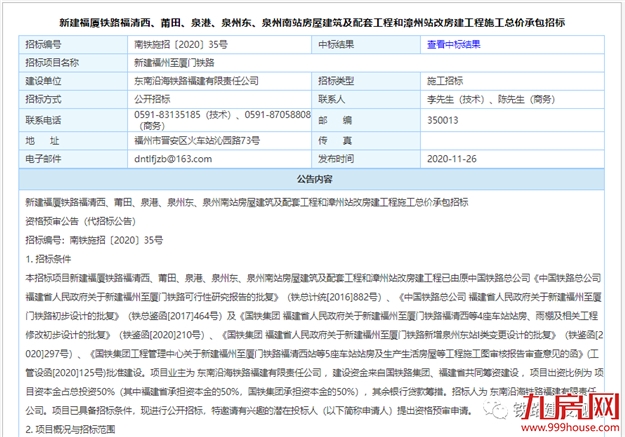Click the heading 2. 项目概况与招标范围
Viewport: 625px width, 437px height.
point(70,429)
